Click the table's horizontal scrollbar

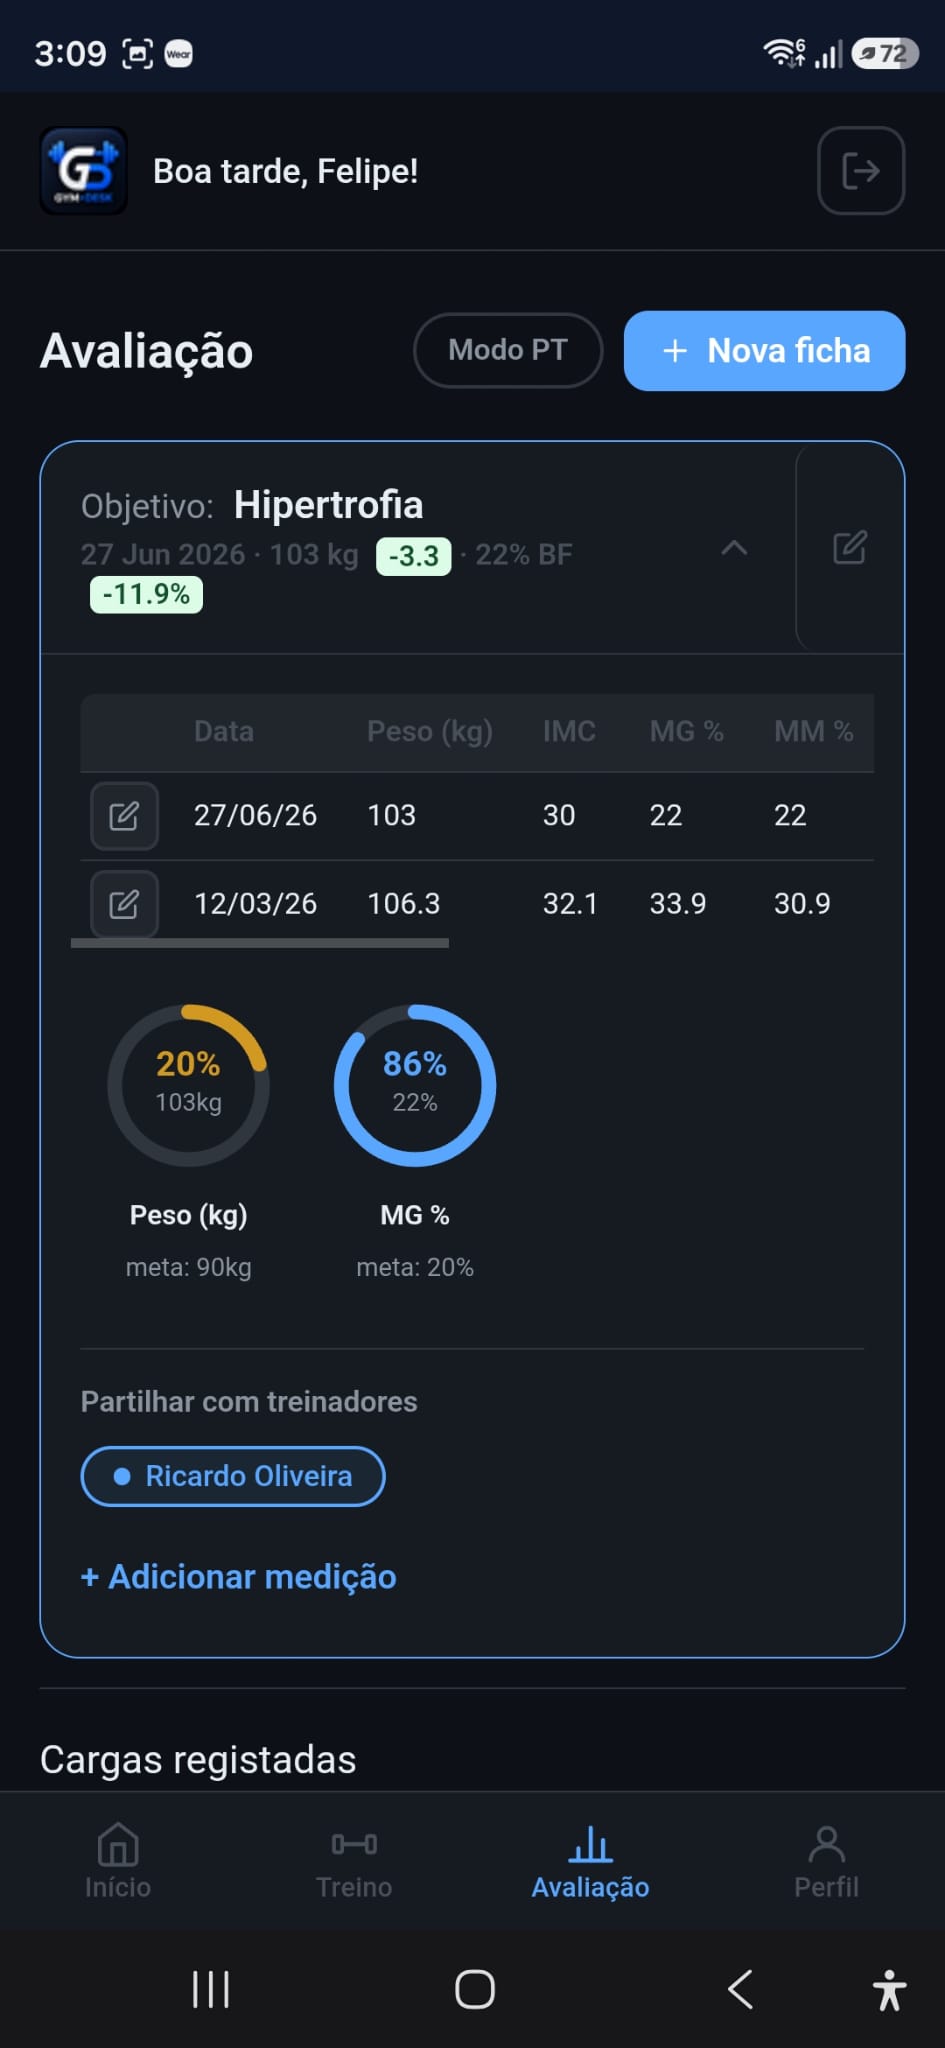click(x=260, y=942)
